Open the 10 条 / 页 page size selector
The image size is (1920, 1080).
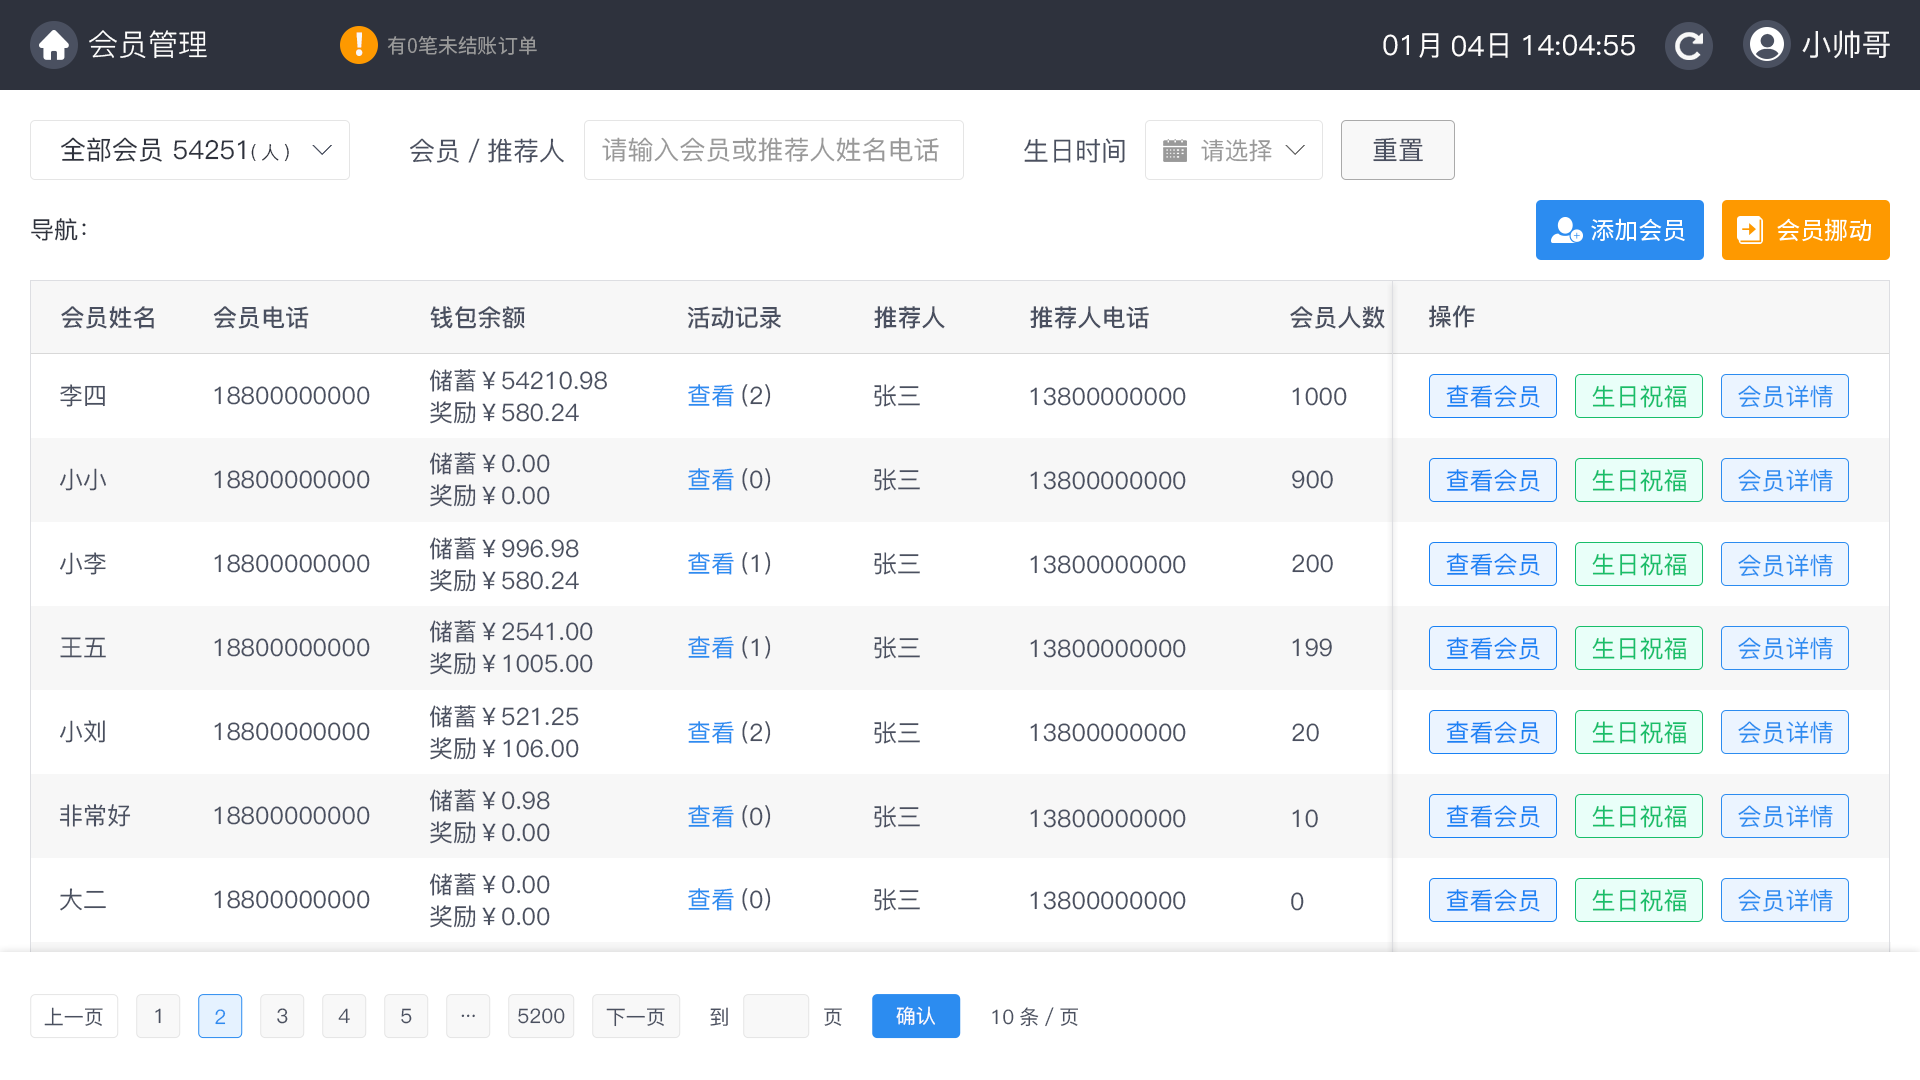coord(1034,1017)
